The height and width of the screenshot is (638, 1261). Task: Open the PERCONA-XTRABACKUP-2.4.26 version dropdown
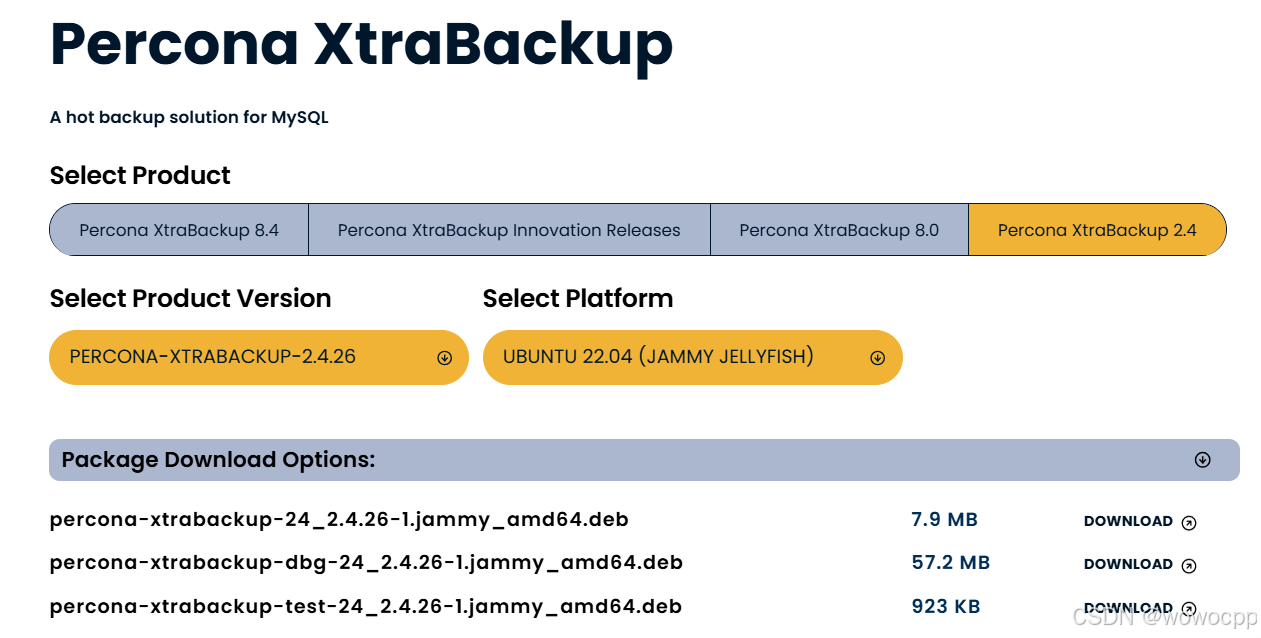click(x=259, y=357)
